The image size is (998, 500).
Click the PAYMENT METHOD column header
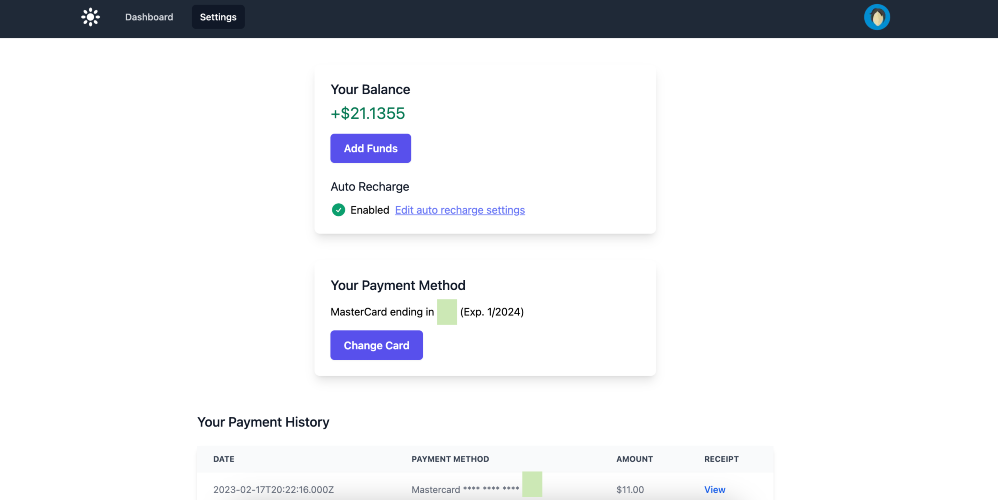coord(450,459)
